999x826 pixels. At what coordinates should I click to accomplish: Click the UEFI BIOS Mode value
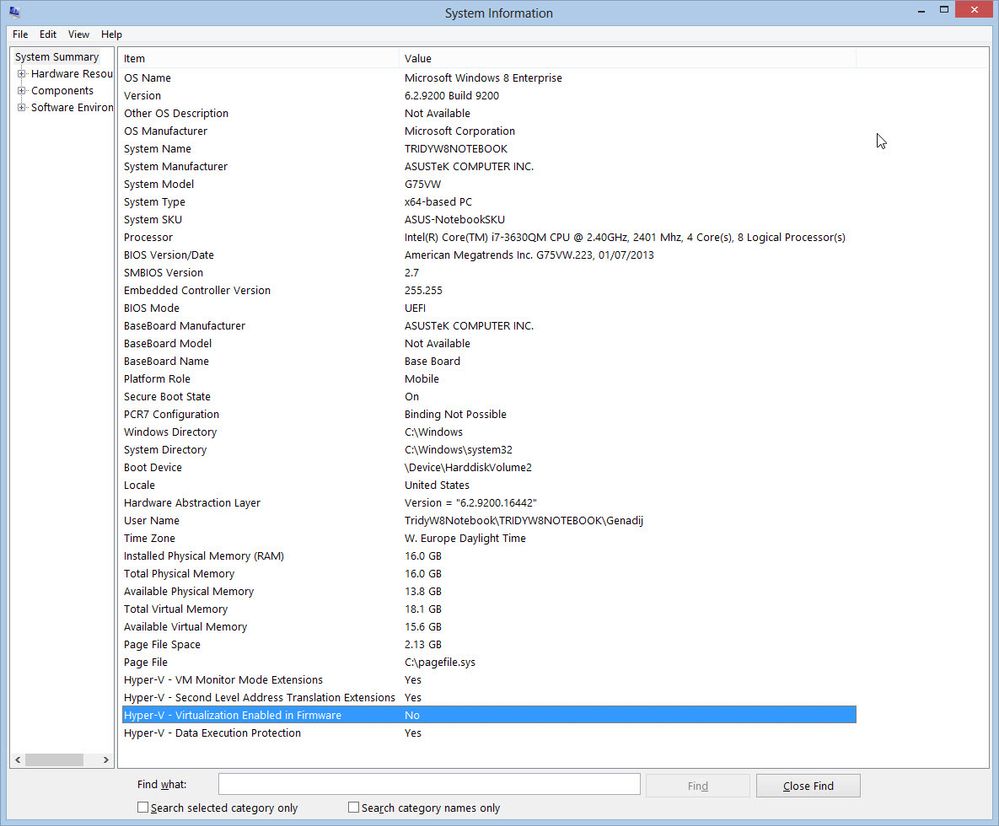pos(415,308)
